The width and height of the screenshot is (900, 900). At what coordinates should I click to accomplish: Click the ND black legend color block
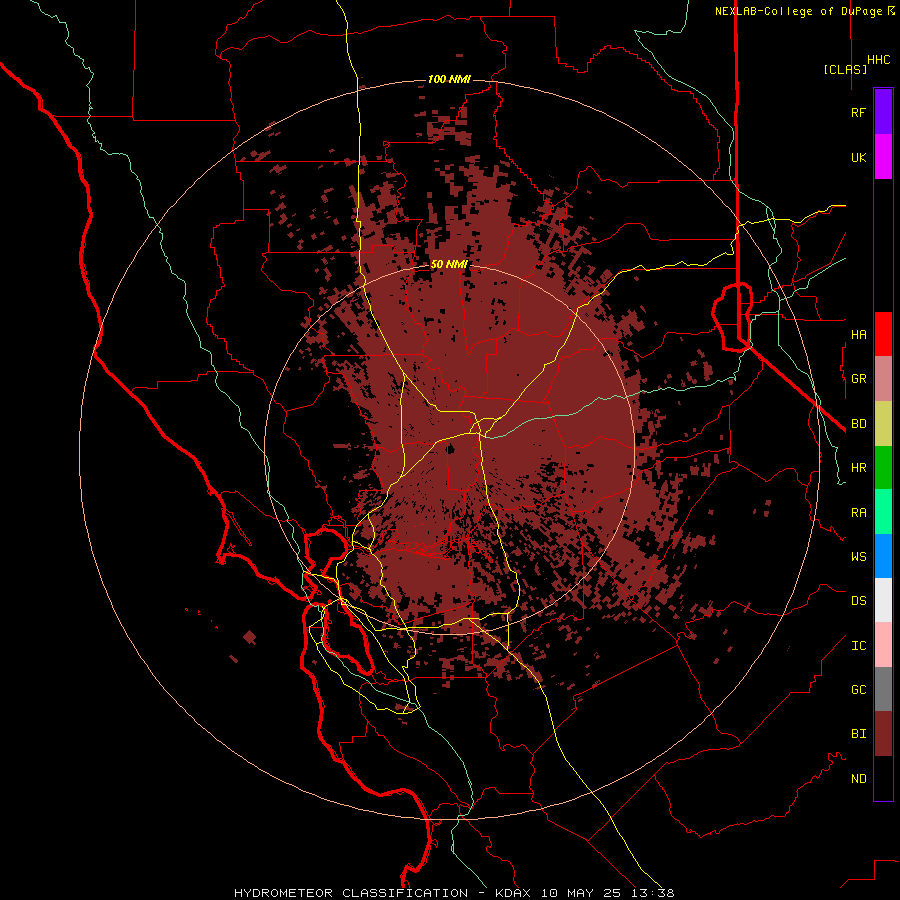pyautogui.click(x=883, y=778)
